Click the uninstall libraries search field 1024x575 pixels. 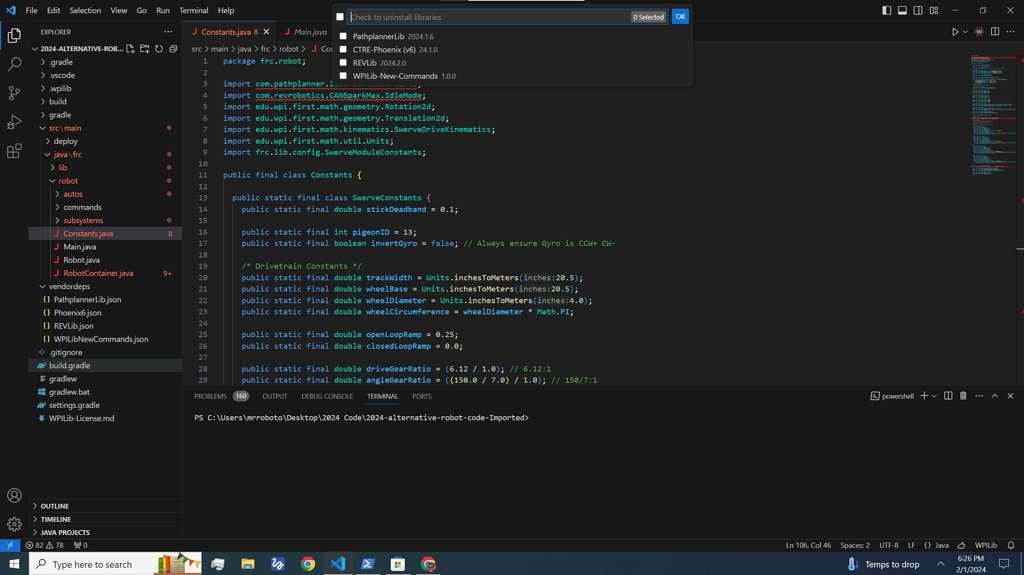click(488, 17)
